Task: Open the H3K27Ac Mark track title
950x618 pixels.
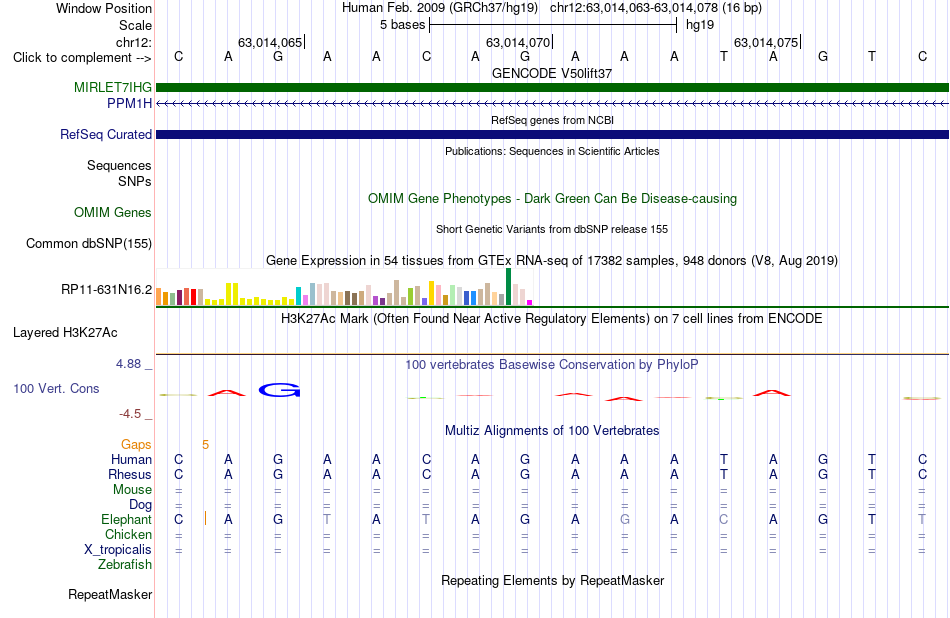Action: tap(552, 319)
